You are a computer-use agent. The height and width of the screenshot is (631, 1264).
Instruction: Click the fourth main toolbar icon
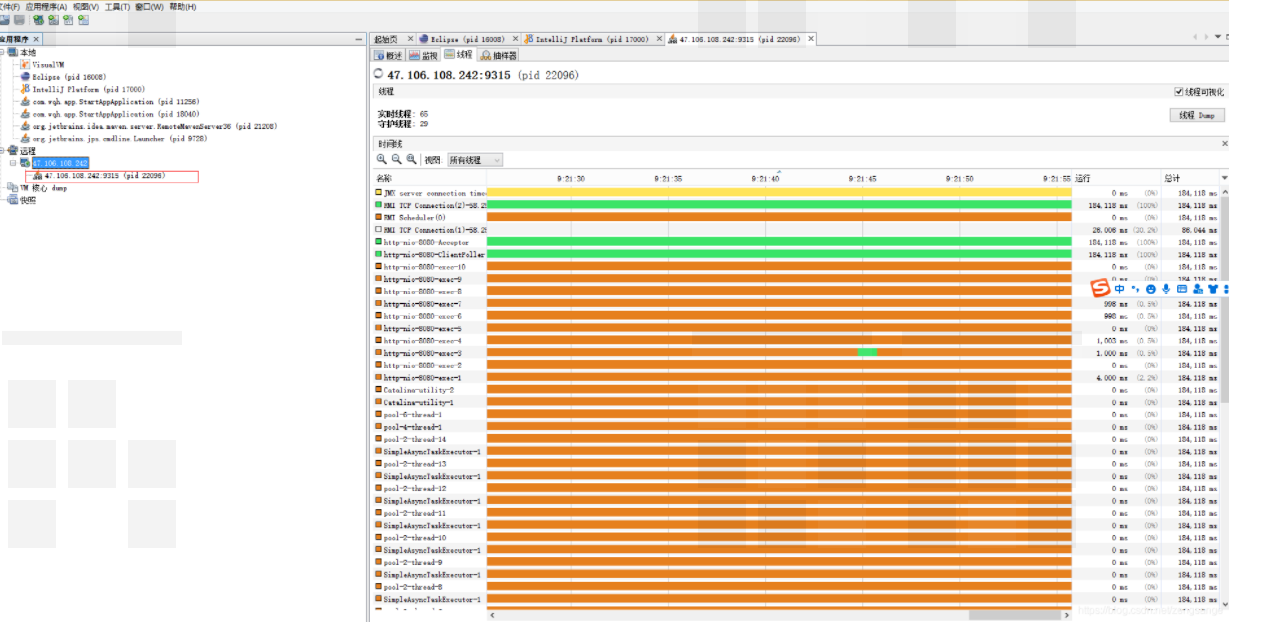(x=53, y=19)
